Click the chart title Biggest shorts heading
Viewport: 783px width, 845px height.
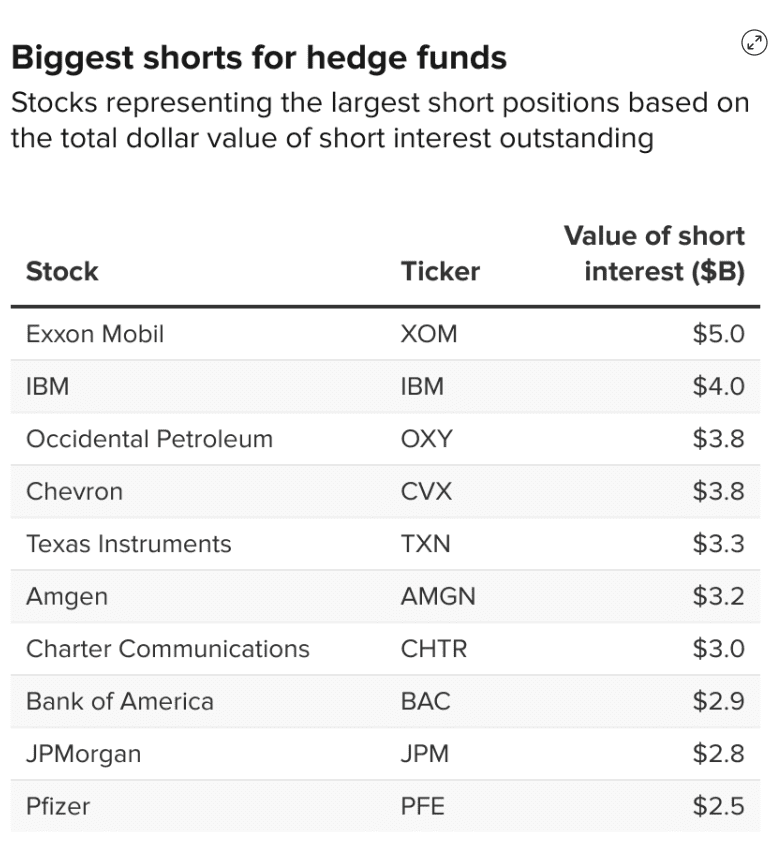point(259,58)
